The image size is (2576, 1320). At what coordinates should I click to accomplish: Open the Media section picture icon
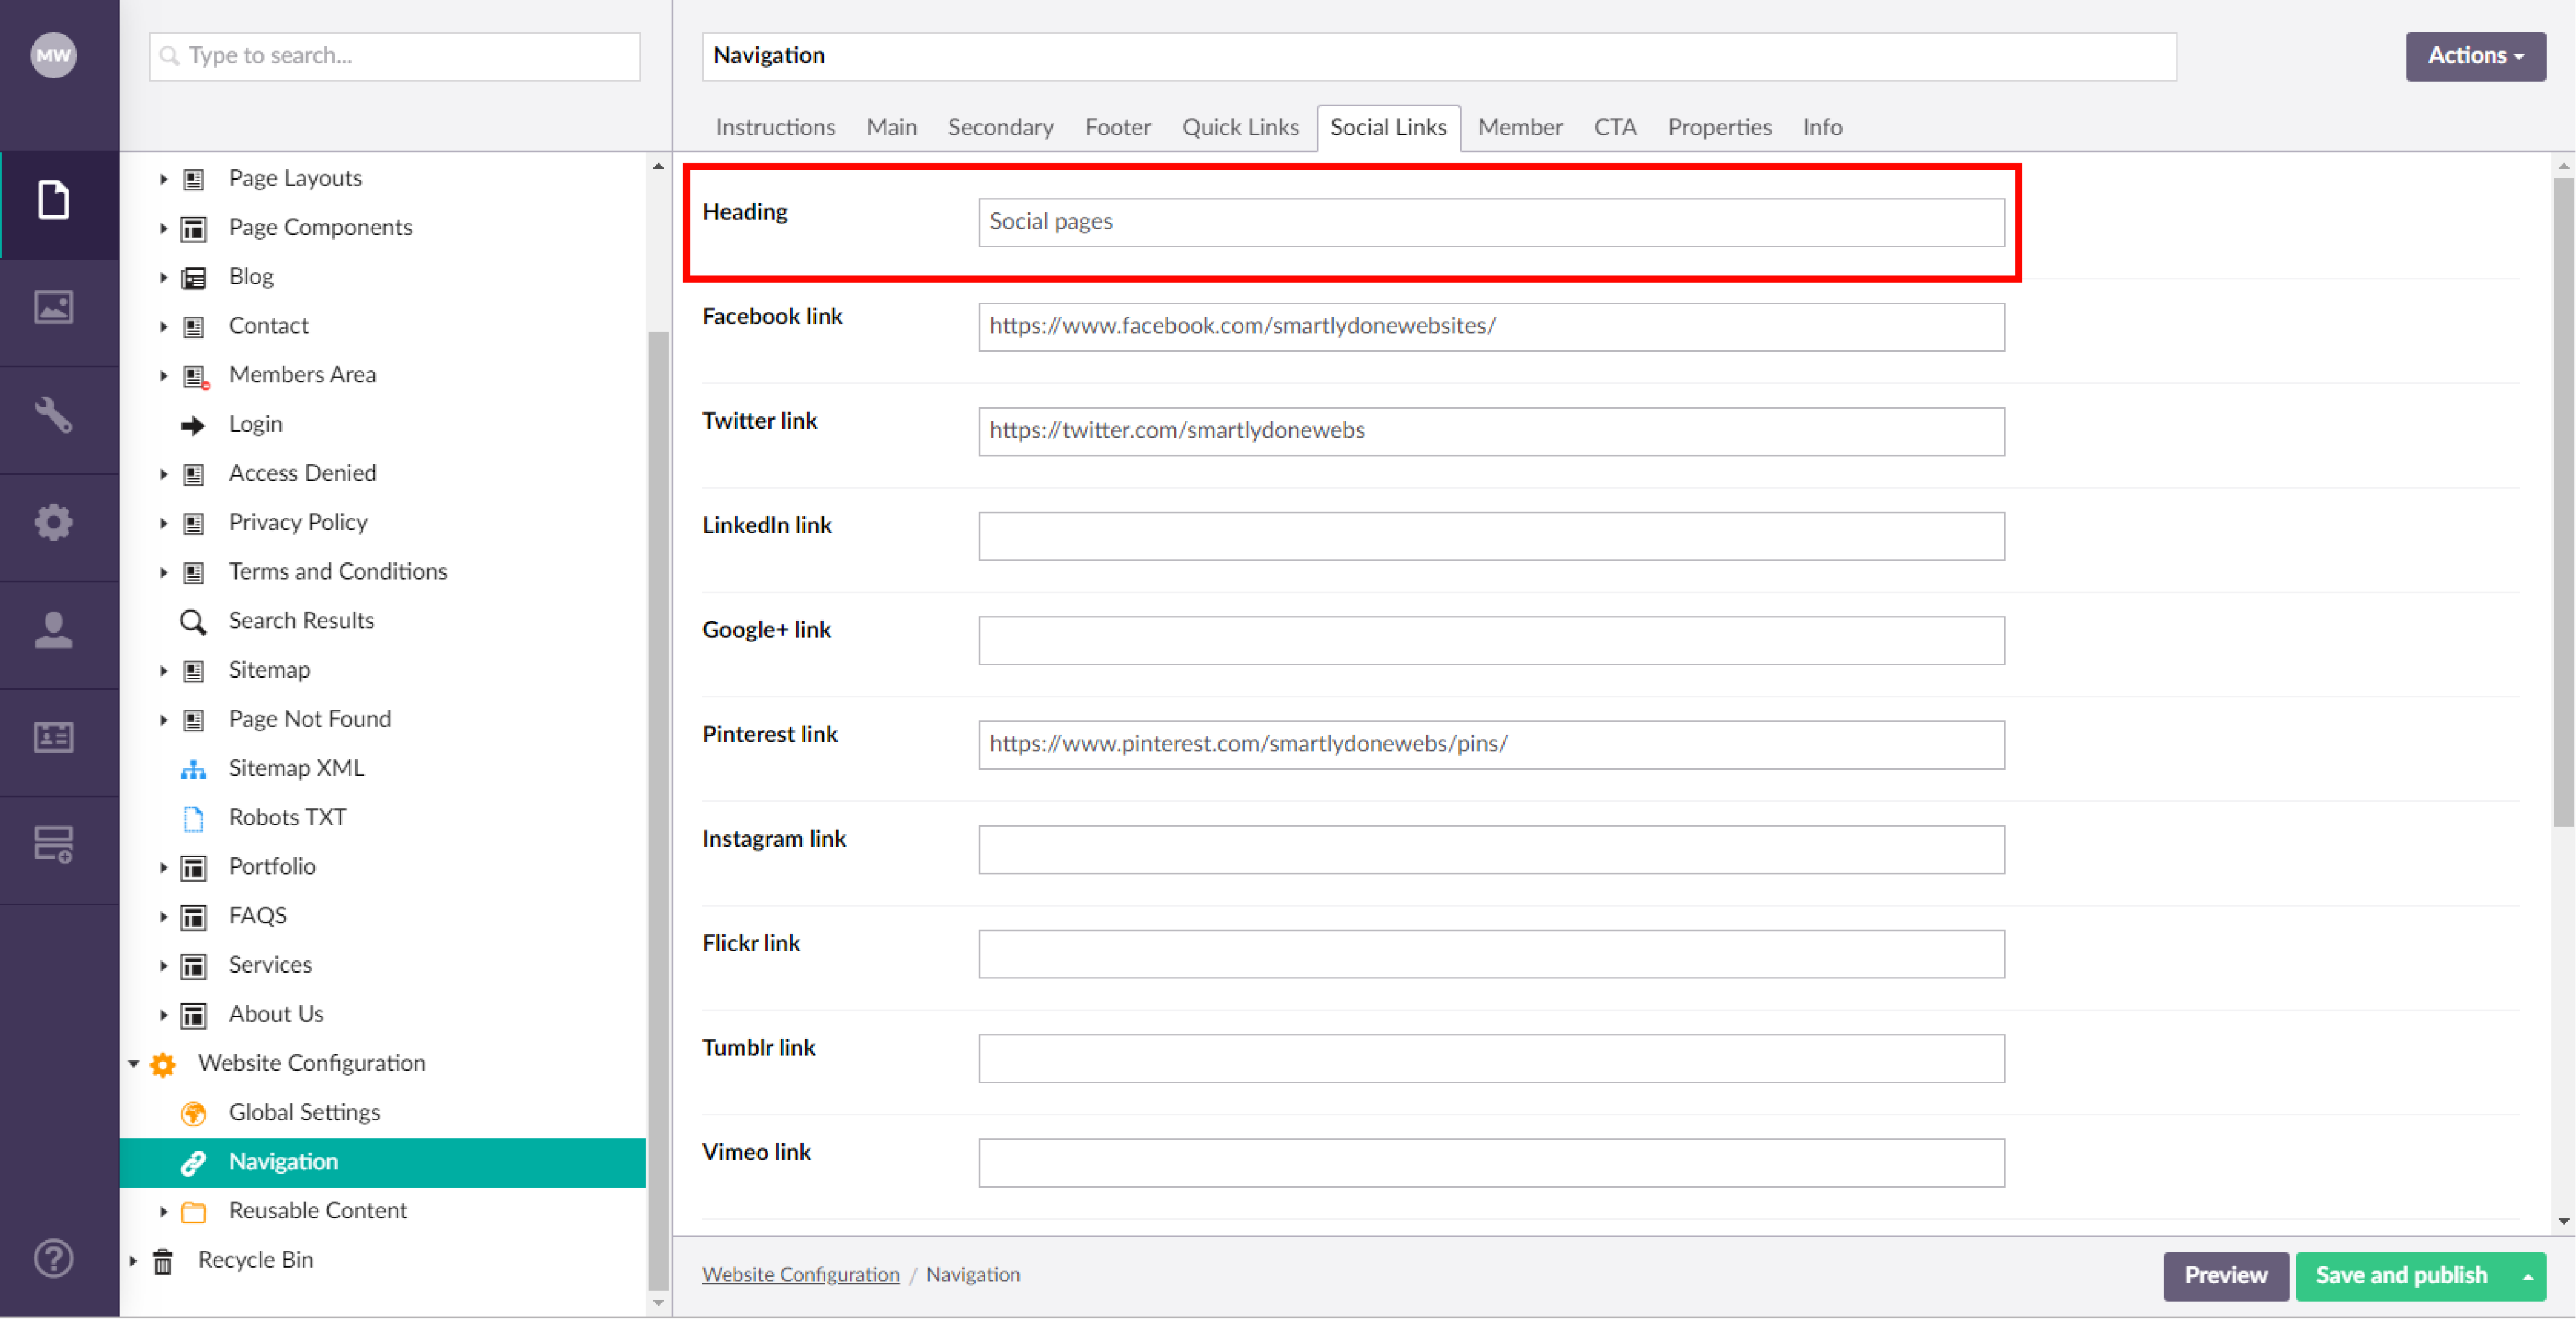tap(54, 307)
